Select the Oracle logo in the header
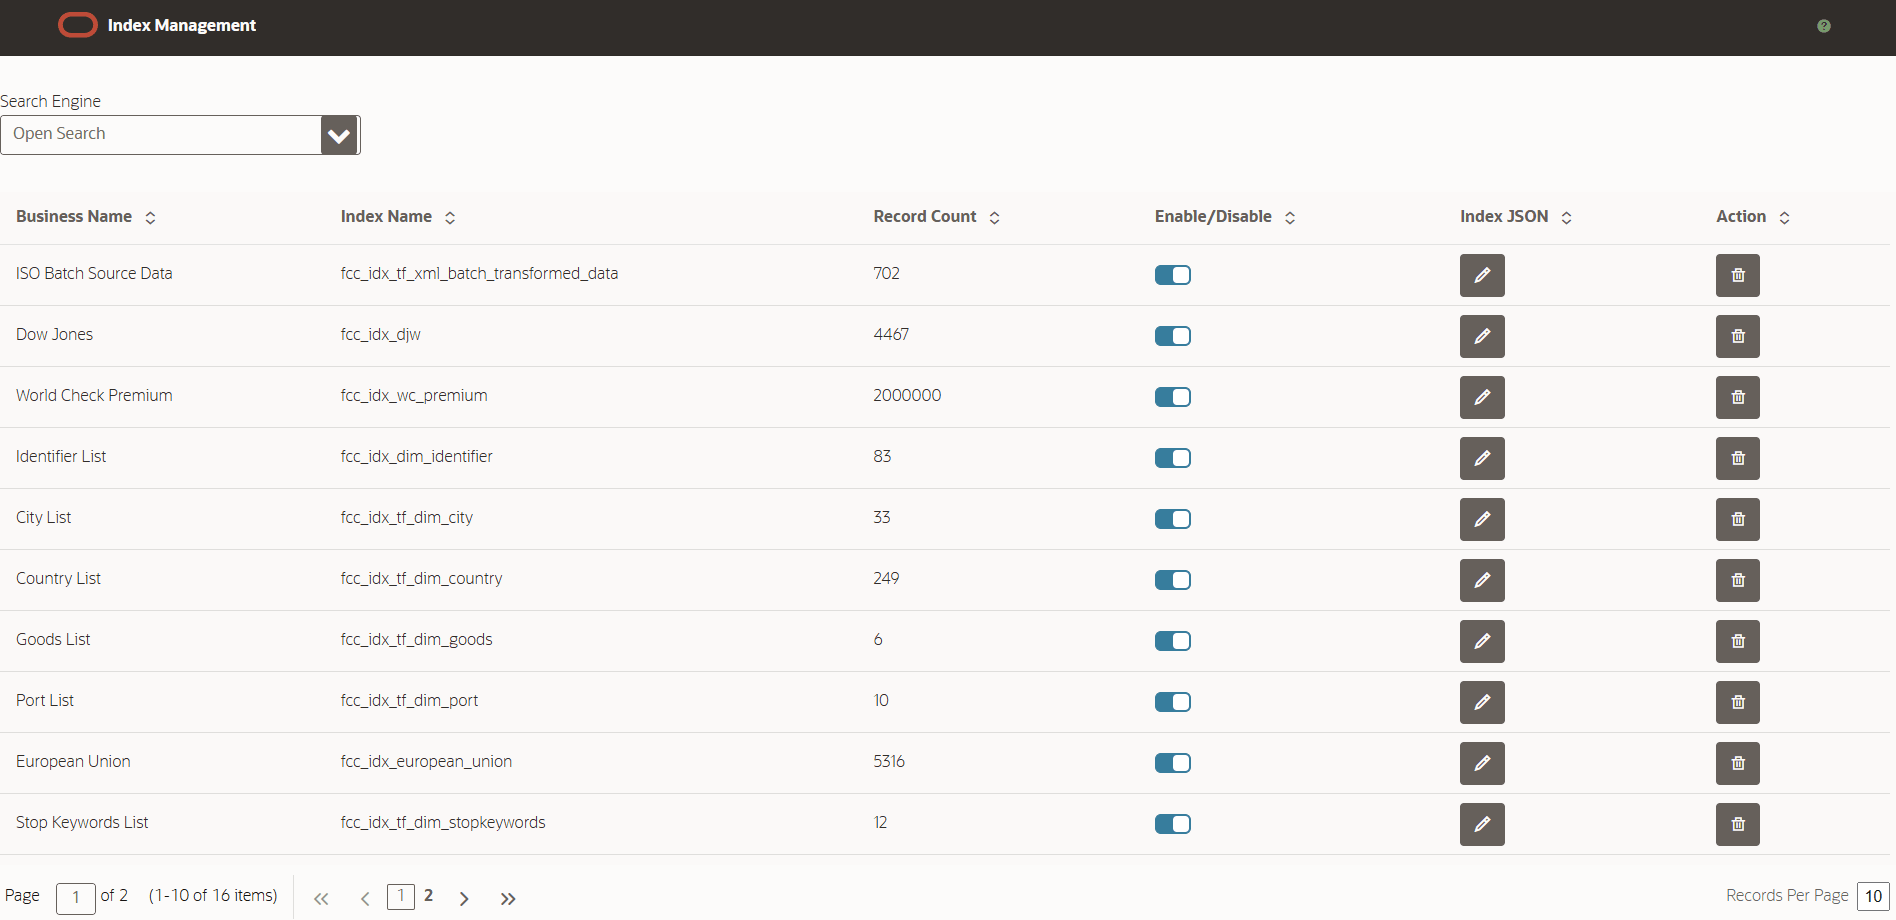 tap(77, 25)
